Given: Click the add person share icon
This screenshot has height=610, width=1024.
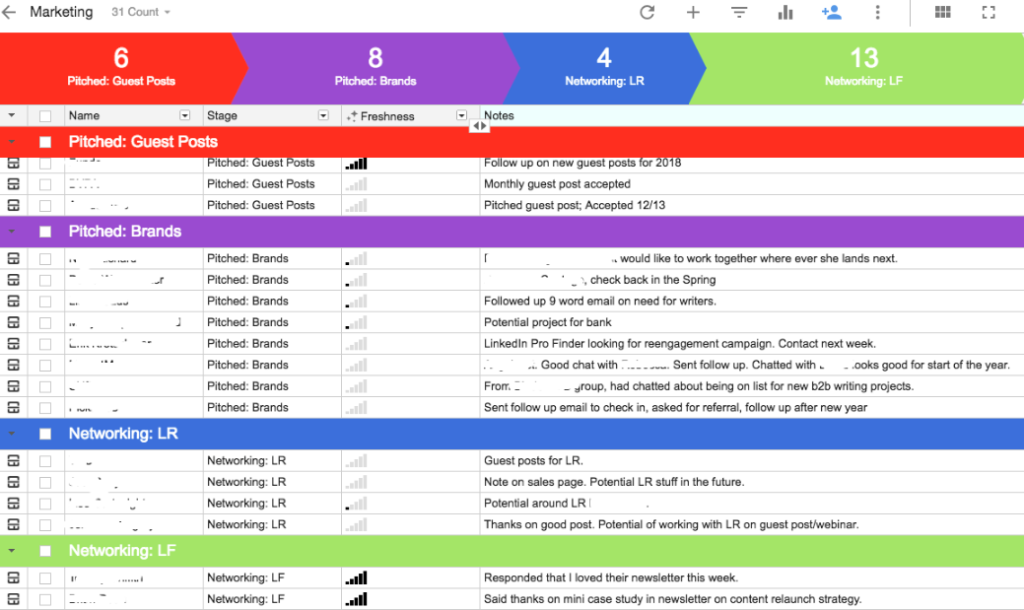Looking at the screenshot, I should [x=831, y=12].
